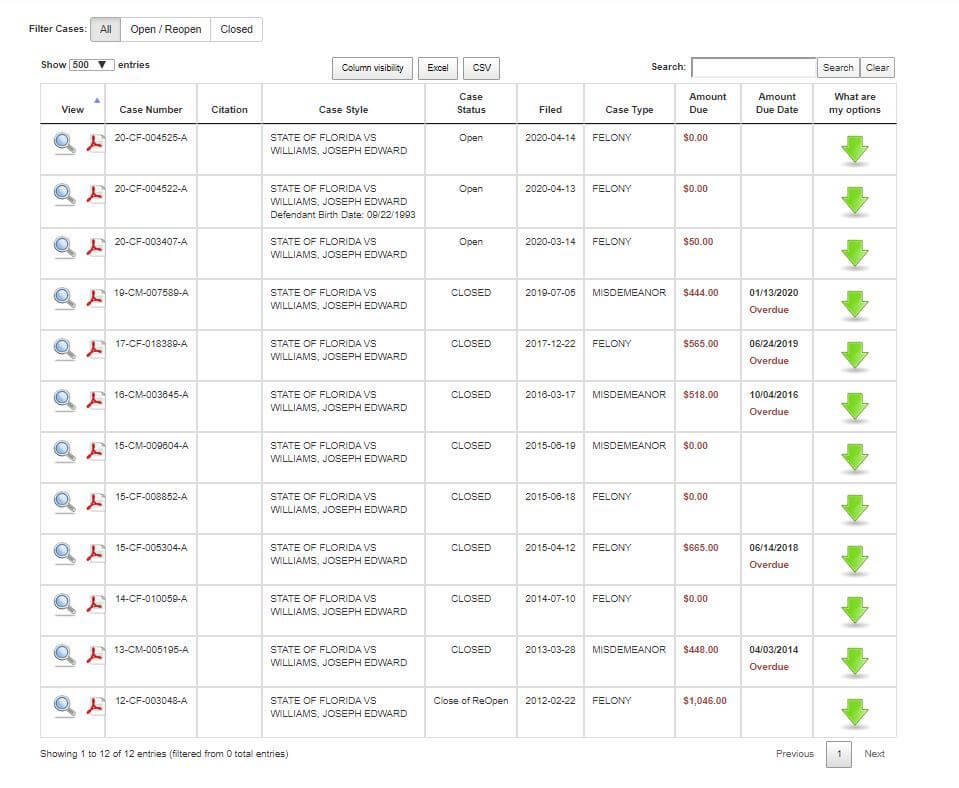
Task: View details magnifier for case 13-CM-005195-A
Action: coord(64,654)
